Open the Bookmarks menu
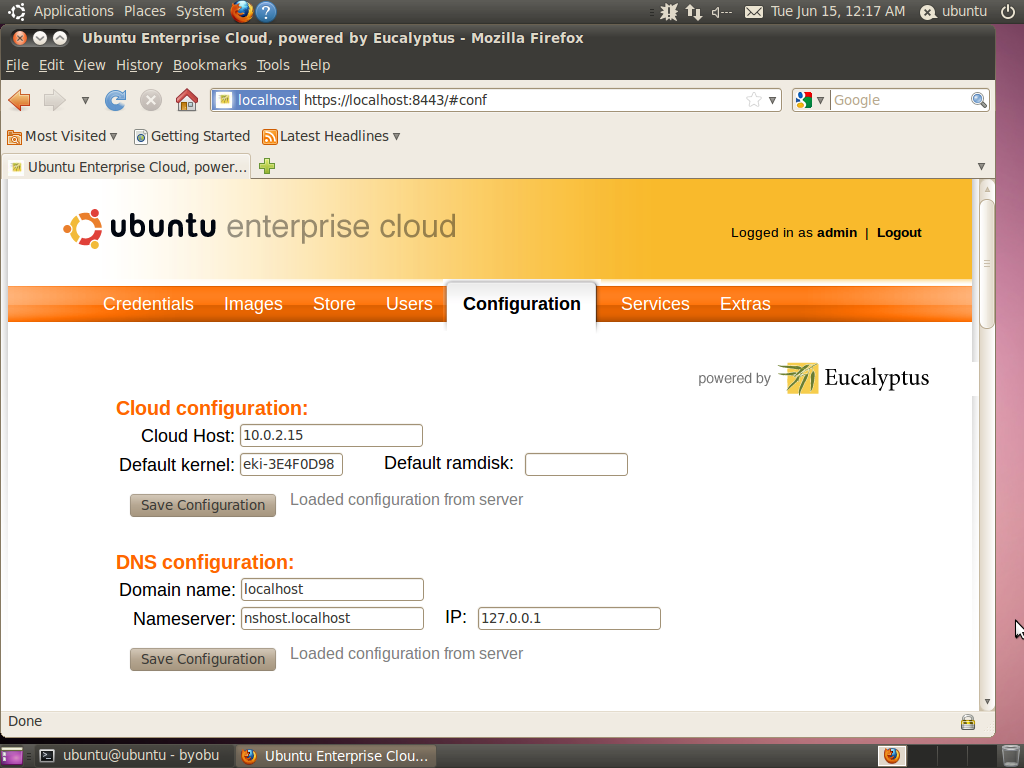This screenshot has height=768, width=1024. tap(210, 65)
